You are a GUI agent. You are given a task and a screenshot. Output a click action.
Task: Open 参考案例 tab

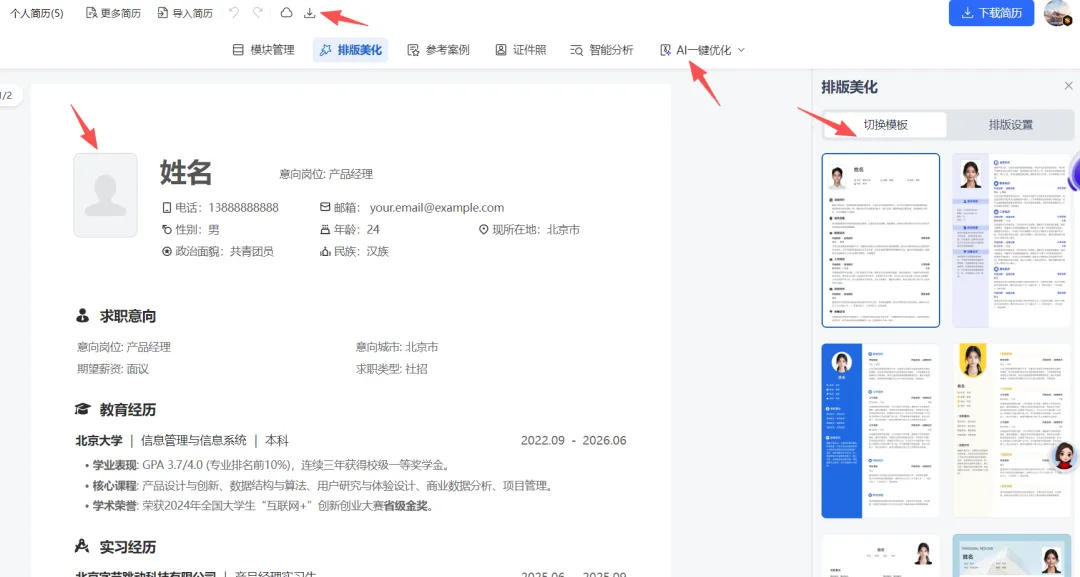tap(439, 50)
